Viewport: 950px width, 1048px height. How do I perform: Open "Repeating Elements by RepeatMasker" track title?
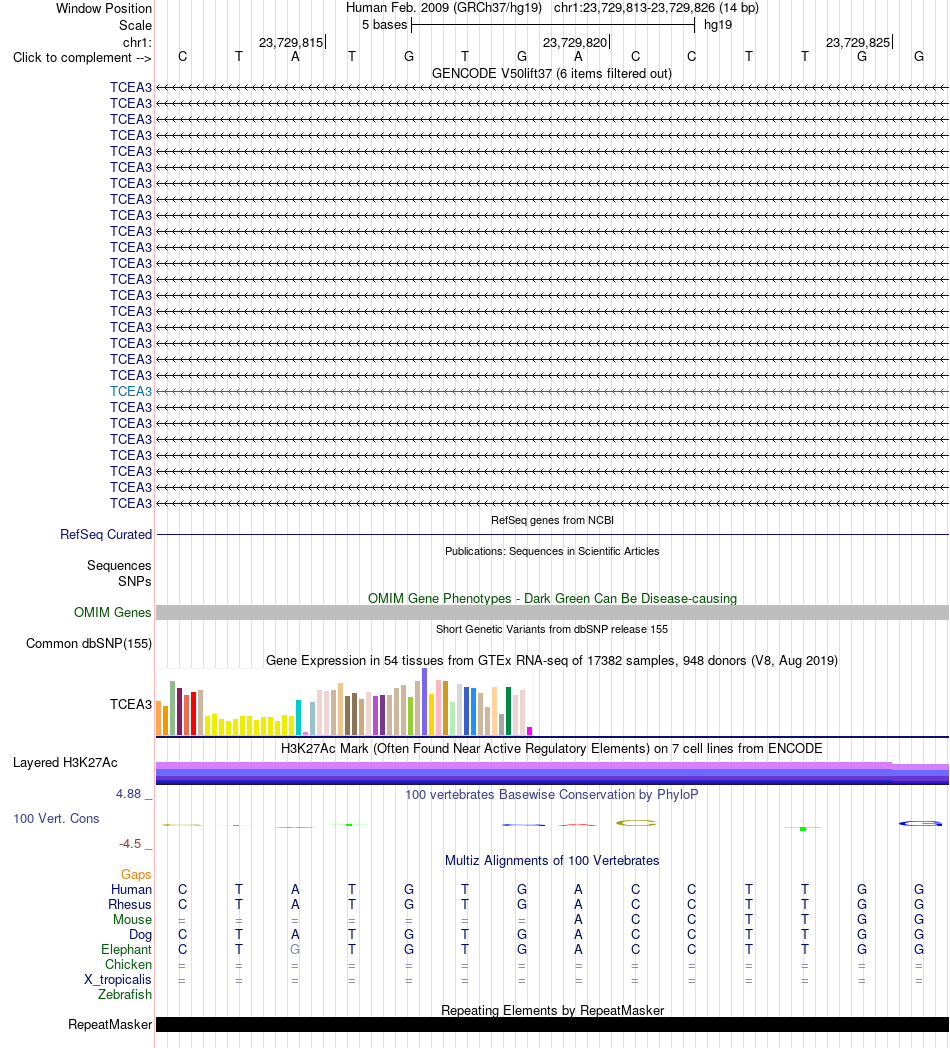(552, 1011)
